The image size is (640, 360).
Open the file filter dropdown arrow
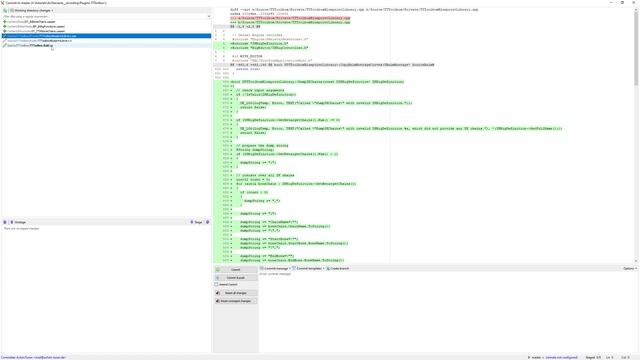tap(209, 16)
